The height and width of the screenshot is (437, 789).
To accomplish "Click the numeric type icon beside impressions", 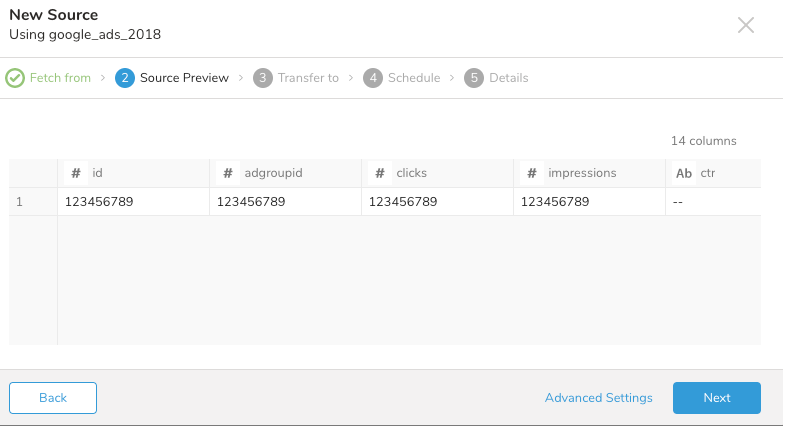I will [532, 173].
